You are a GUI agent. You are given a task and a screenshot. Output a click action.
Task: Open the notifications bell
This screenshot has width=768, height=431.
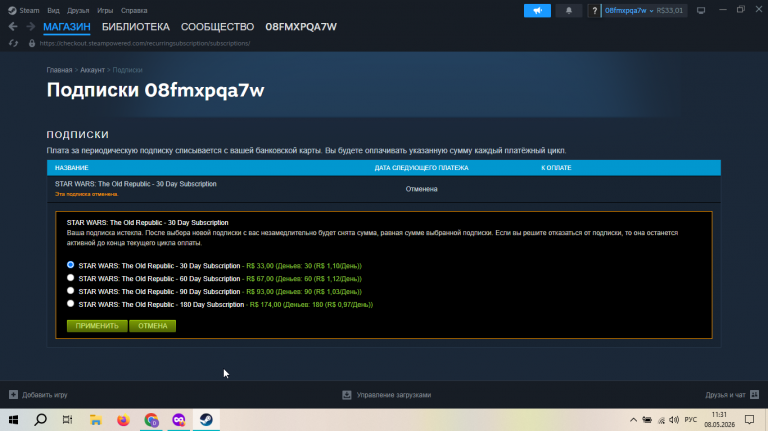pyautogui.click(x=569, y=10)
